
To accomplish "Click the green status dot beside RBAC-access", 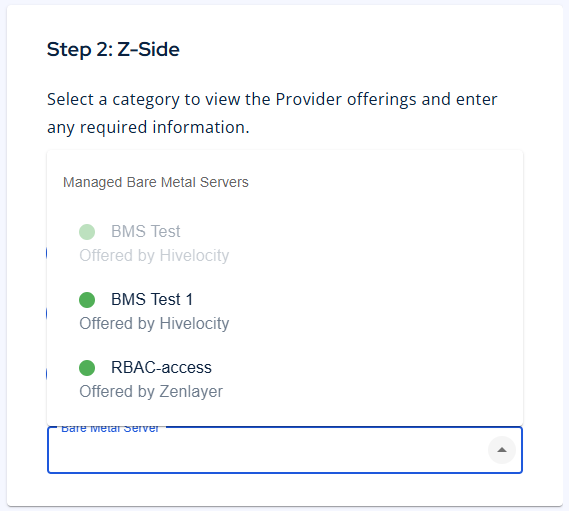I will (87, 368).
